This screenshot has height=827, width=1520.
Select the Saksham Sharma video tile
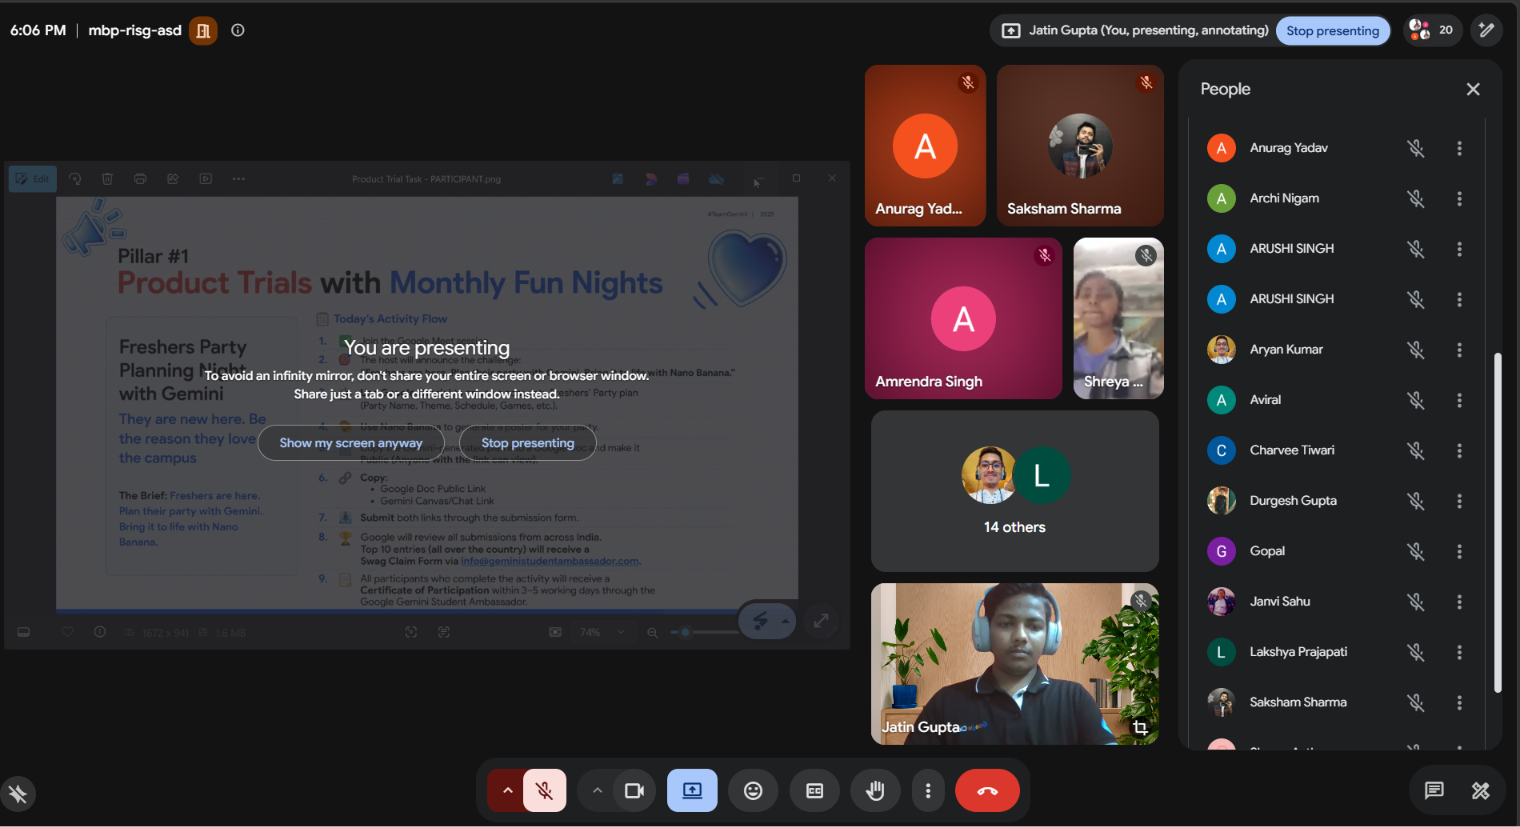[x=1080, y=146]
